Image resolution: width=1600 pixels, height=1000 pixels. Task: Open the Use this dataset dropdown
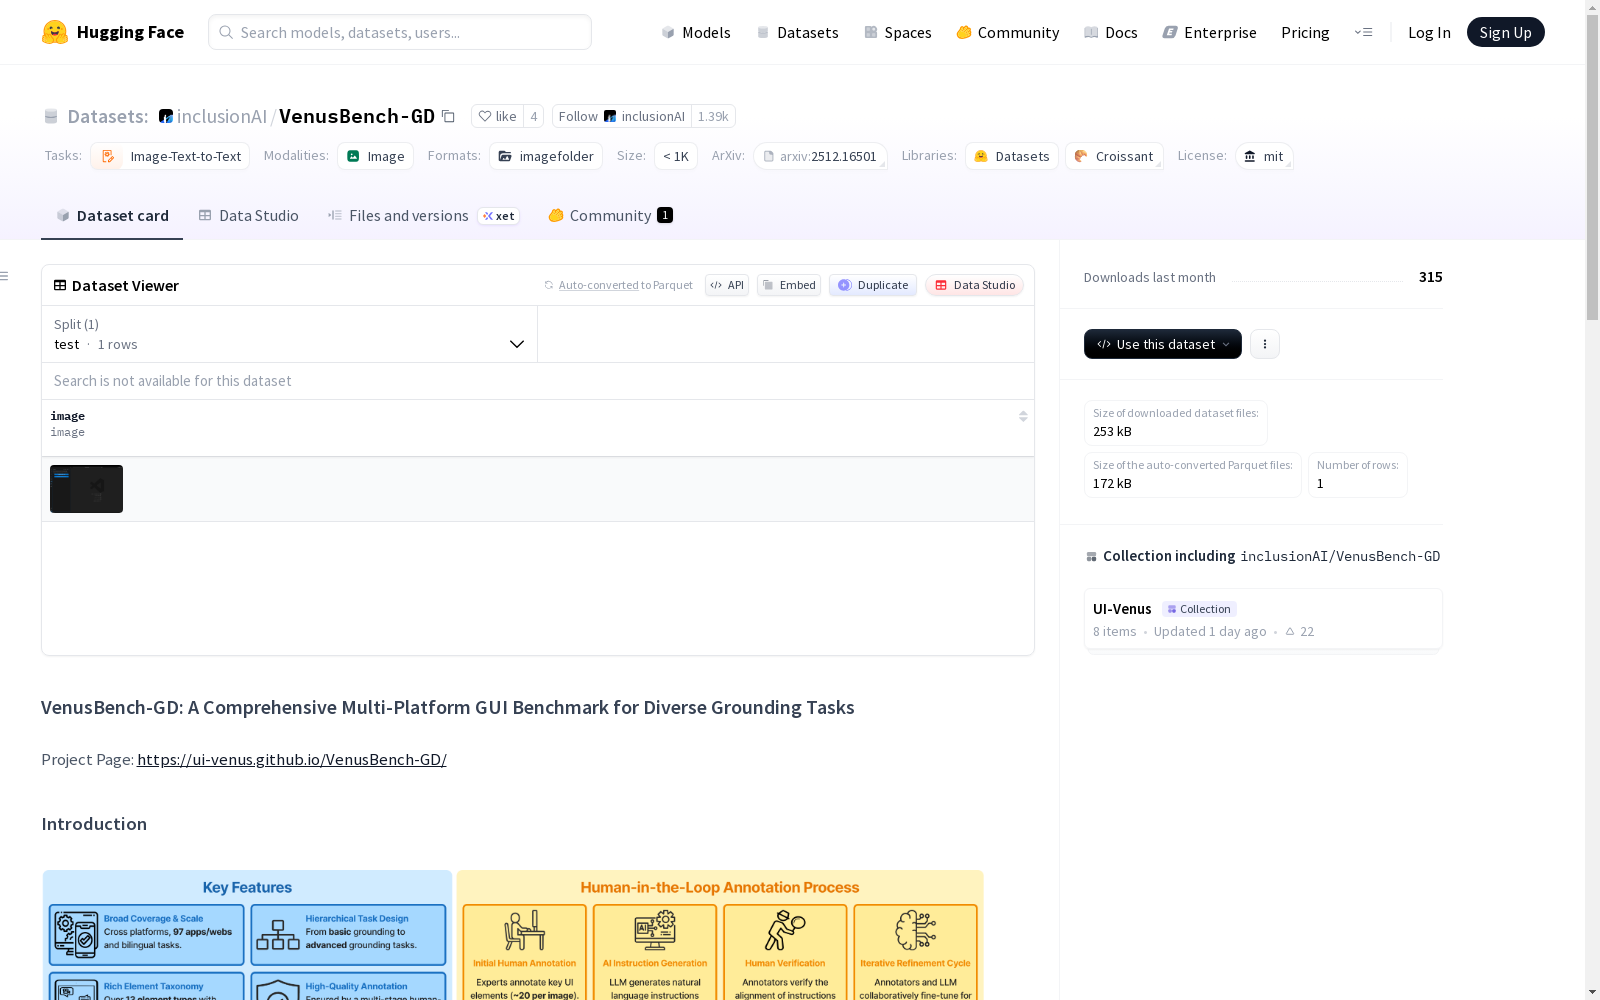1163,344
